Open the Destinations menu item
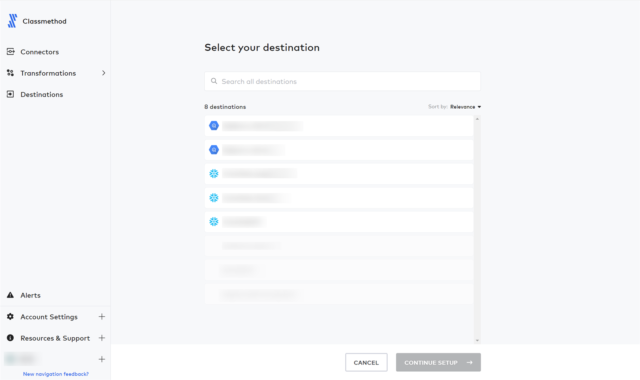Viewport: 640px width, 380px height. [x=42, y=94]
